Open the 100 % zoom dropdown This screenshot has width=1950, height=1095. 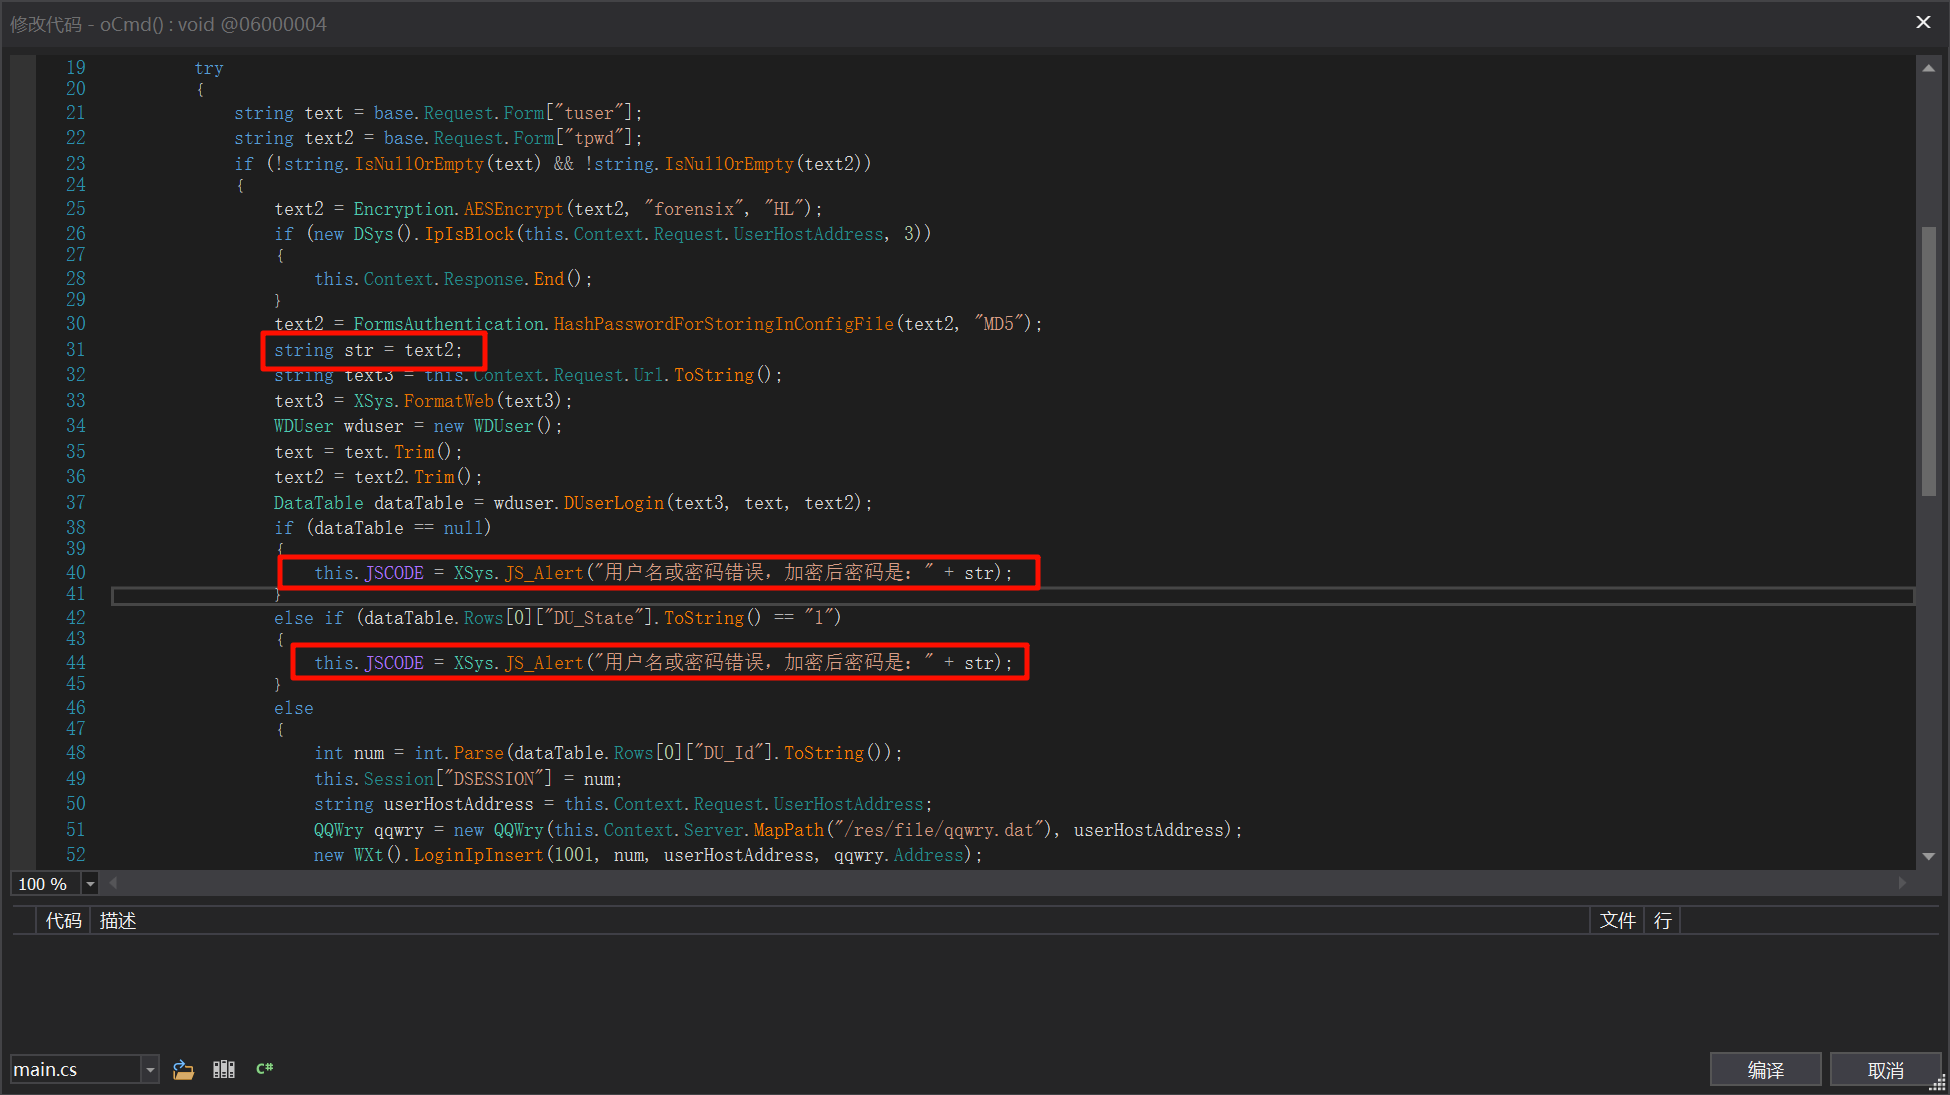tap(90, 884)
